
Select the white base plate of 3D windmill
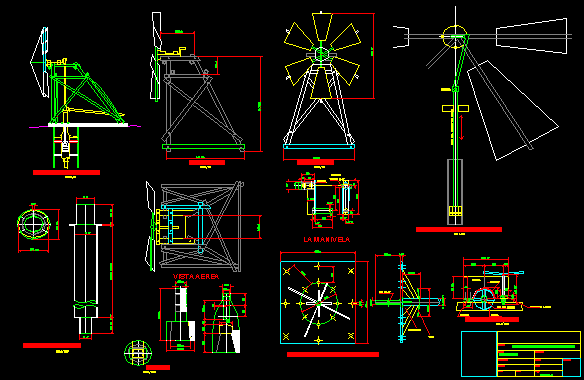88,125
